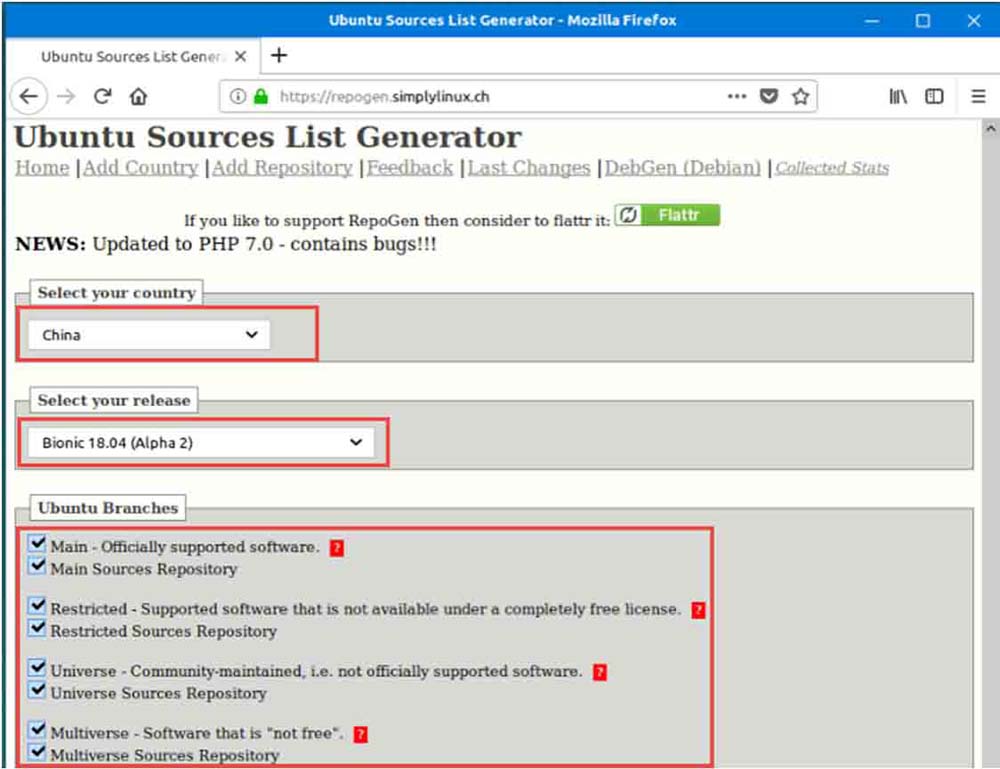Click the NEWS: Updated to PHP 7.0 text
Viewport: 1000px width, 769px height.
point(226,244)
